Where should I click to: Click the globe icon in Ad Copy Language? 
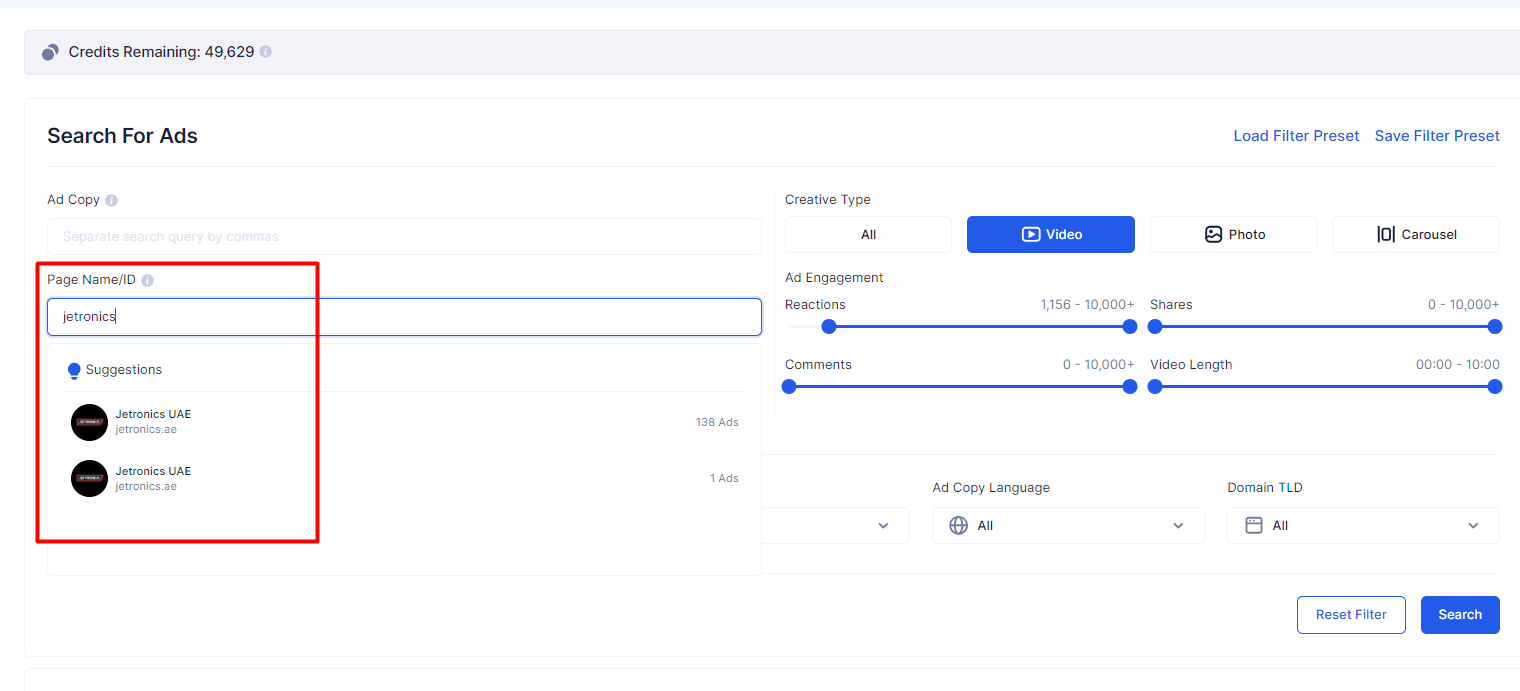958,526
